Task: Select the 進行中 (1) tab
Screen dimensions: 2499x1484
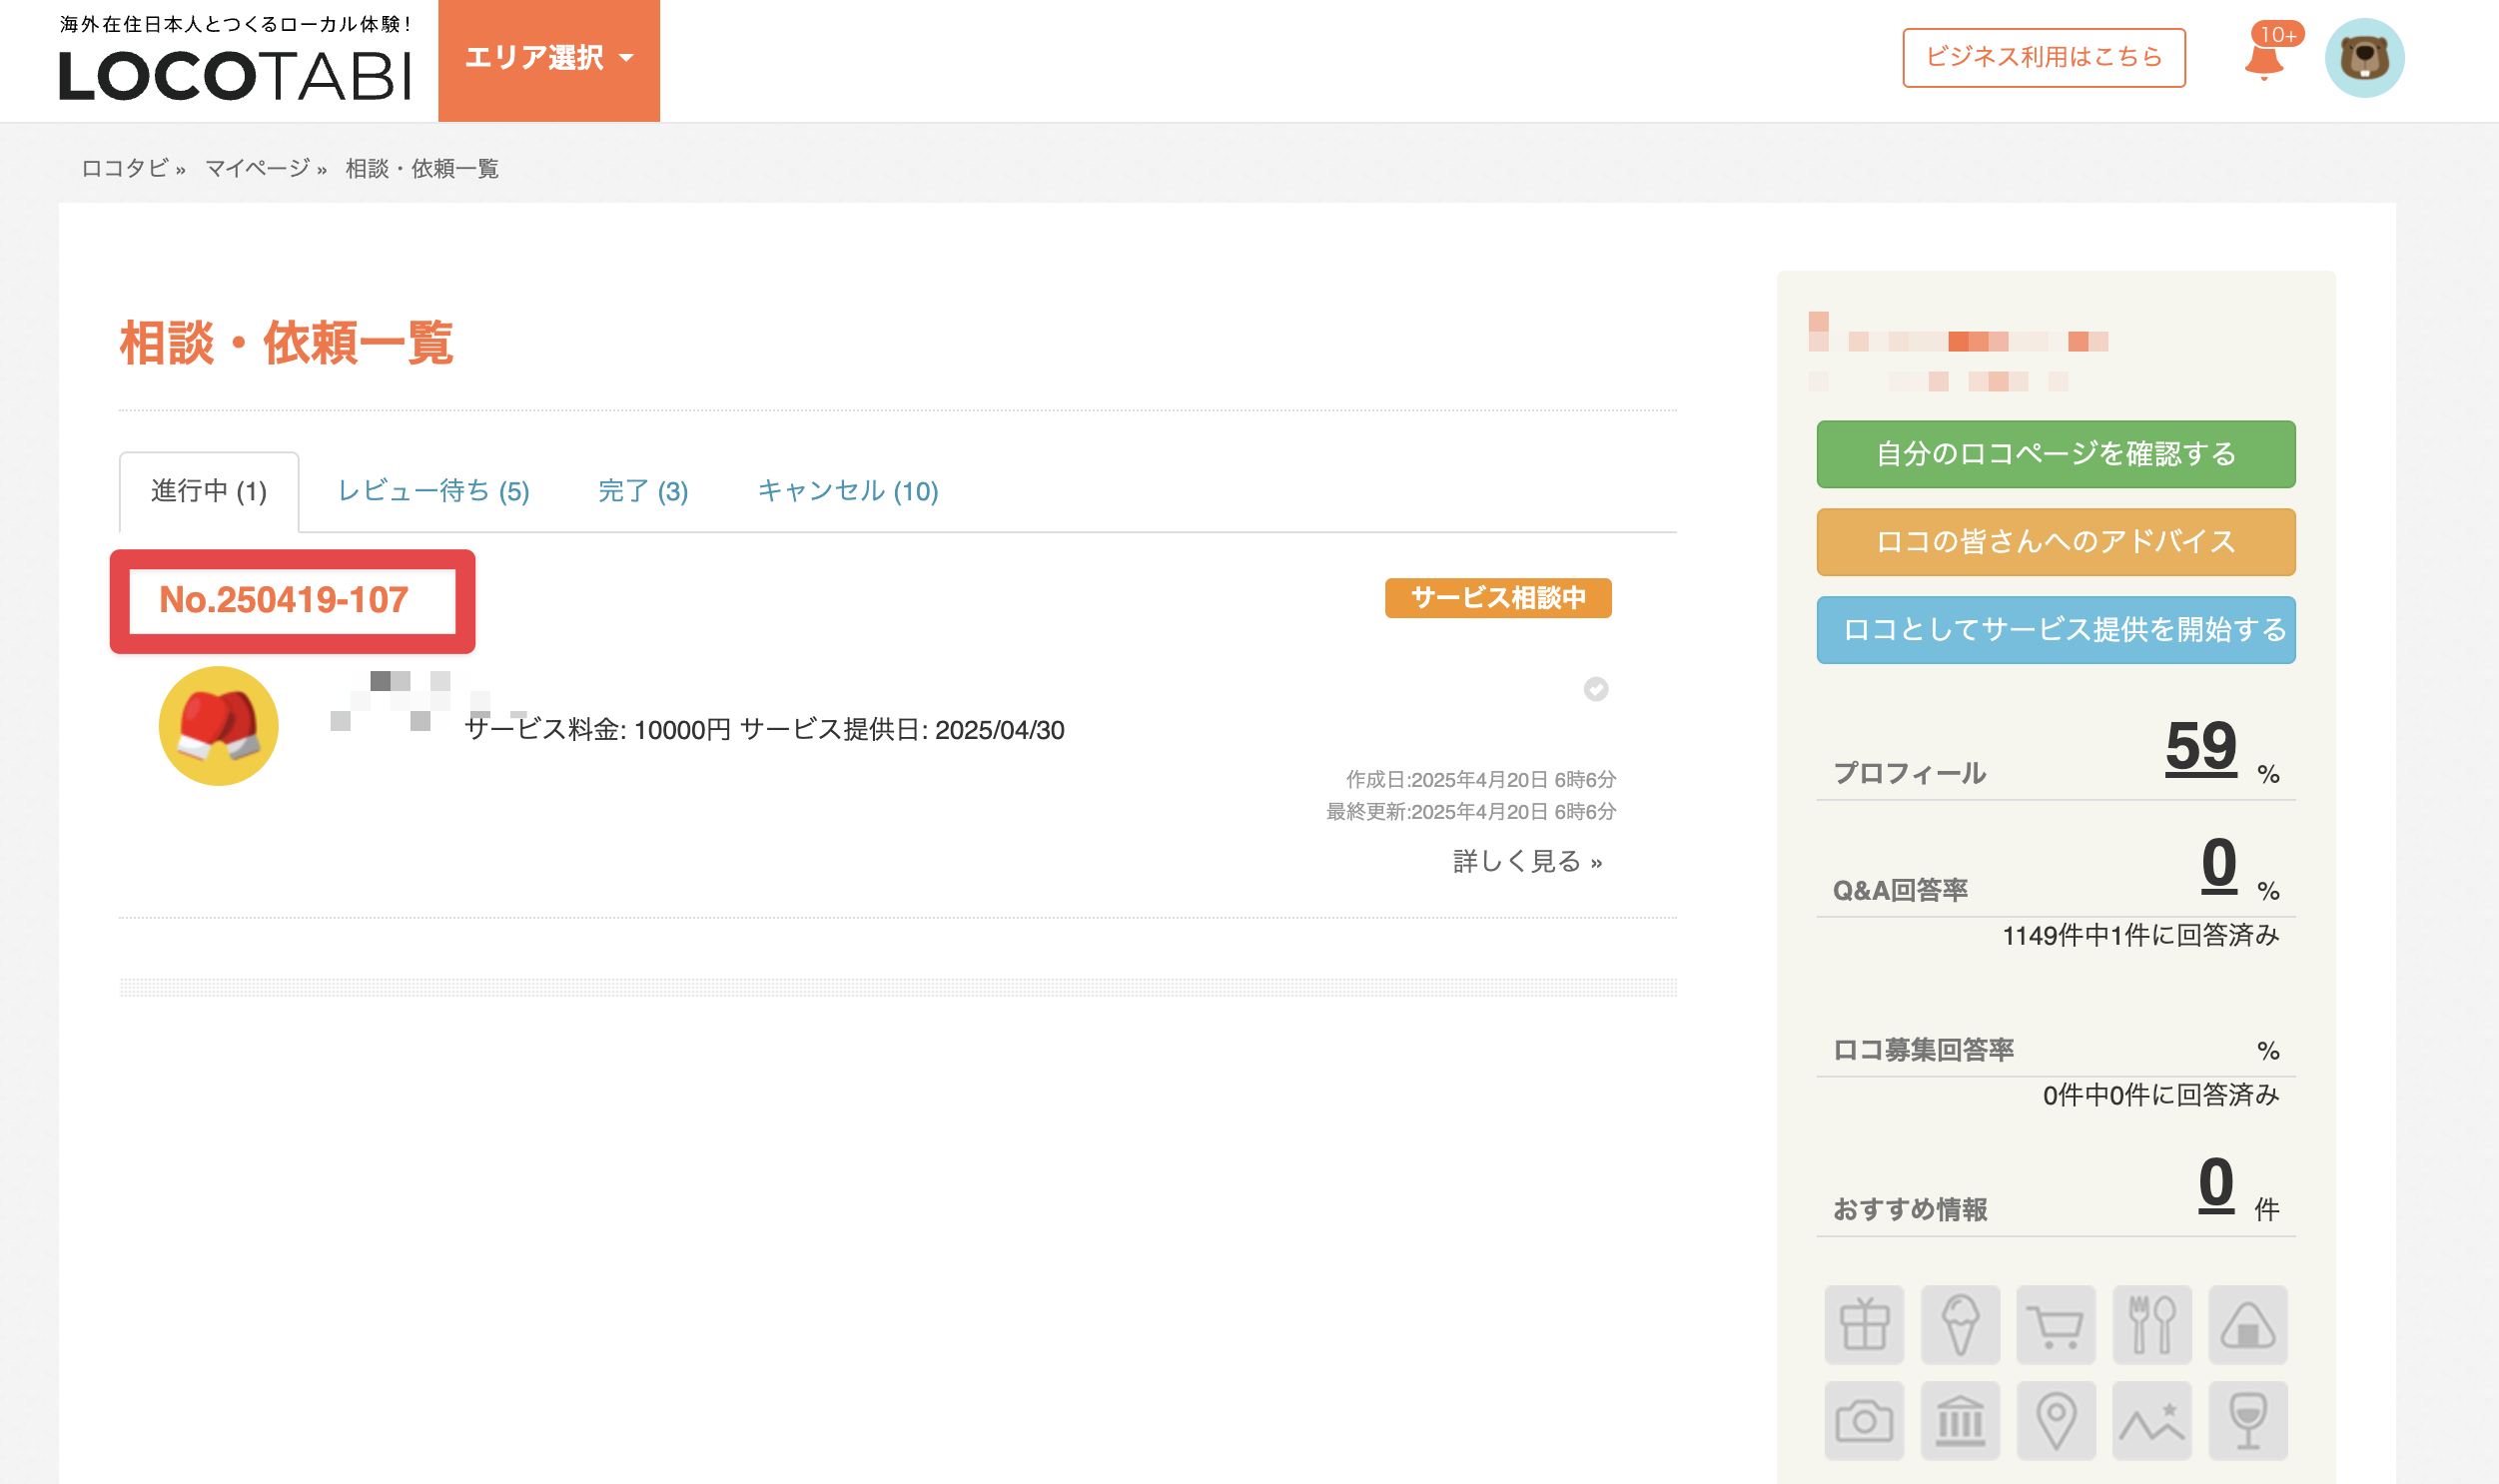Action: [x=209, y=491]
